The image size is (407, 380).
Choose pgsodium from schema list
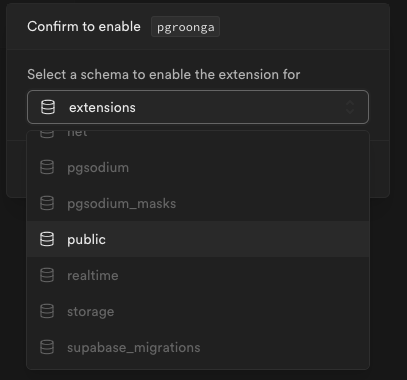pyautogui.click(x=198, y=167)
